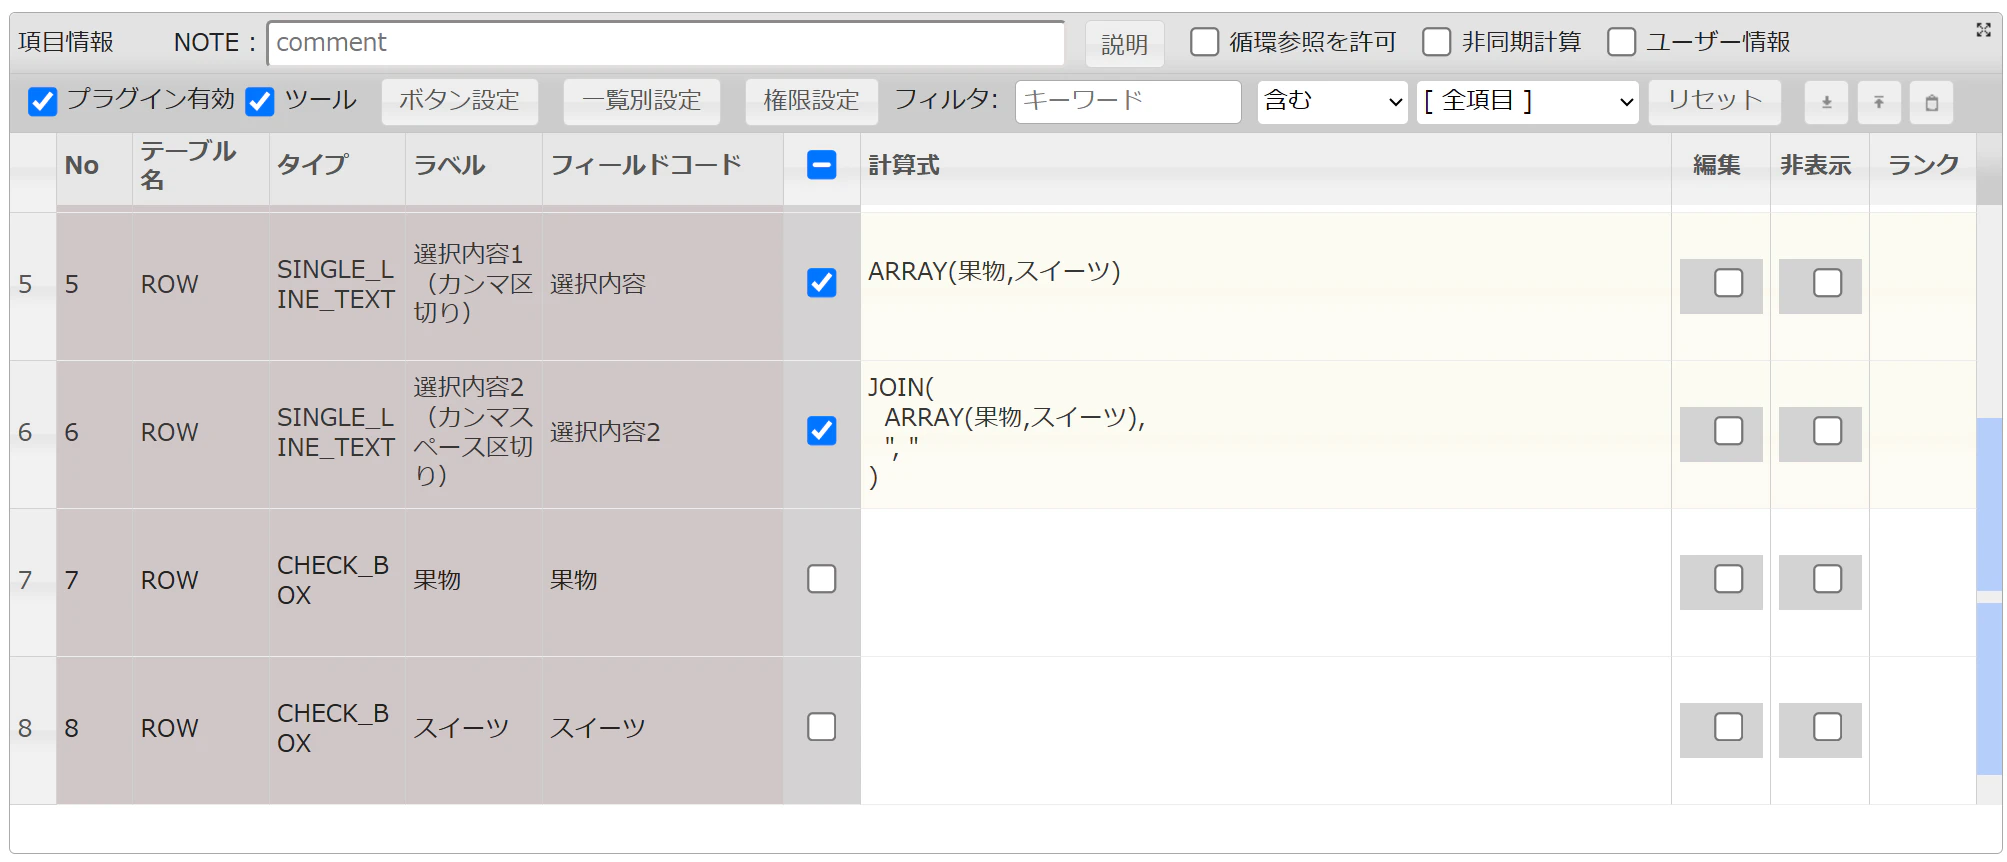The image size is (2007, 862).
Task: Open ボタン設定 settings
Action: click(460, 101)
